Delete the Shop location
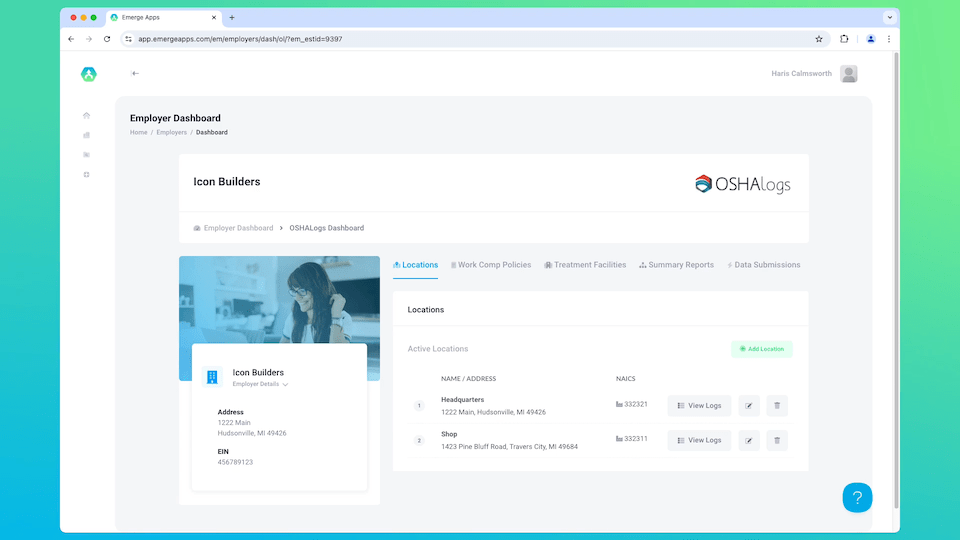The image size is (960, 540). coord(777,440)
